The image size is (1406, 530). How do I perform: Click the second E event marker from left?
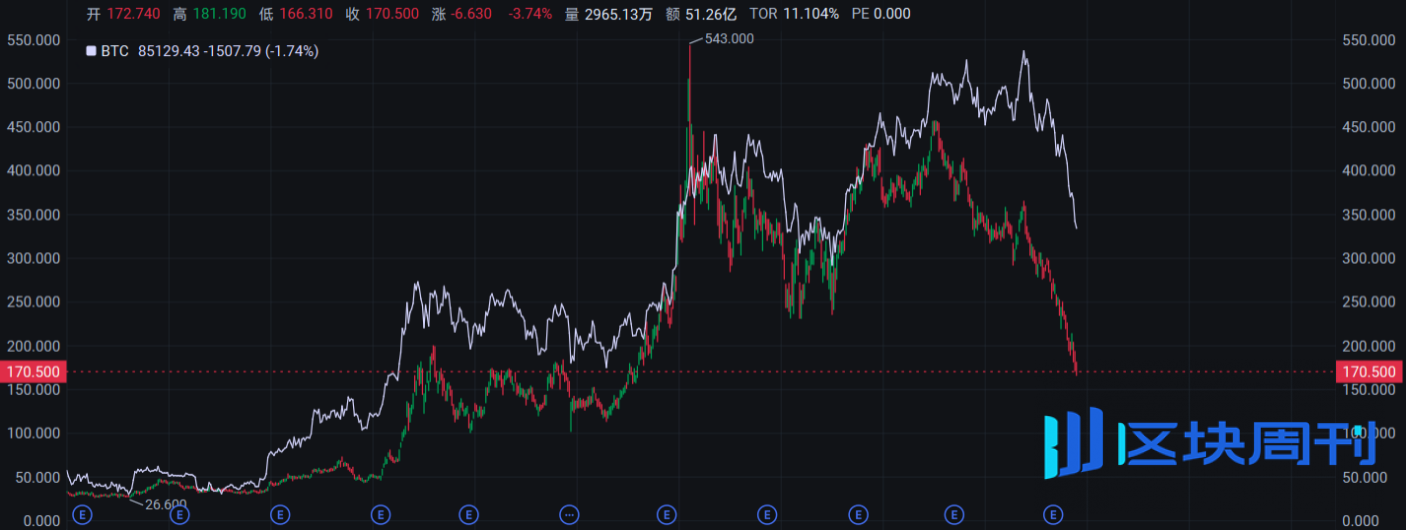pyautogui.click(x=180, y=514)
